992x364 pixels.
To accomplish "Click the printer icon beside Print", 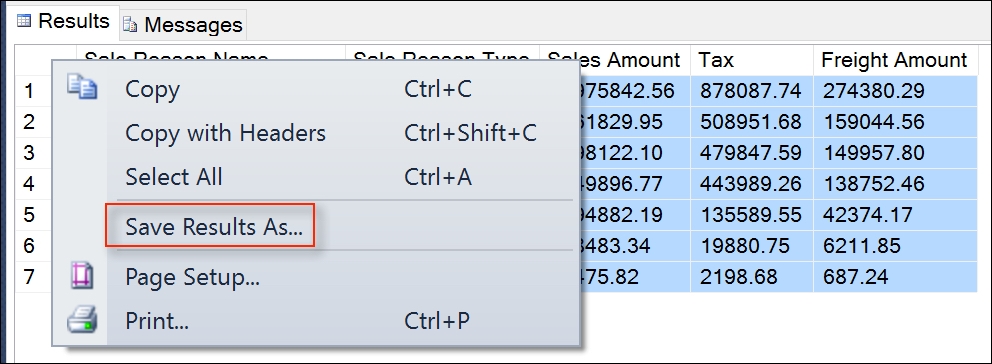I will (82, 320).
